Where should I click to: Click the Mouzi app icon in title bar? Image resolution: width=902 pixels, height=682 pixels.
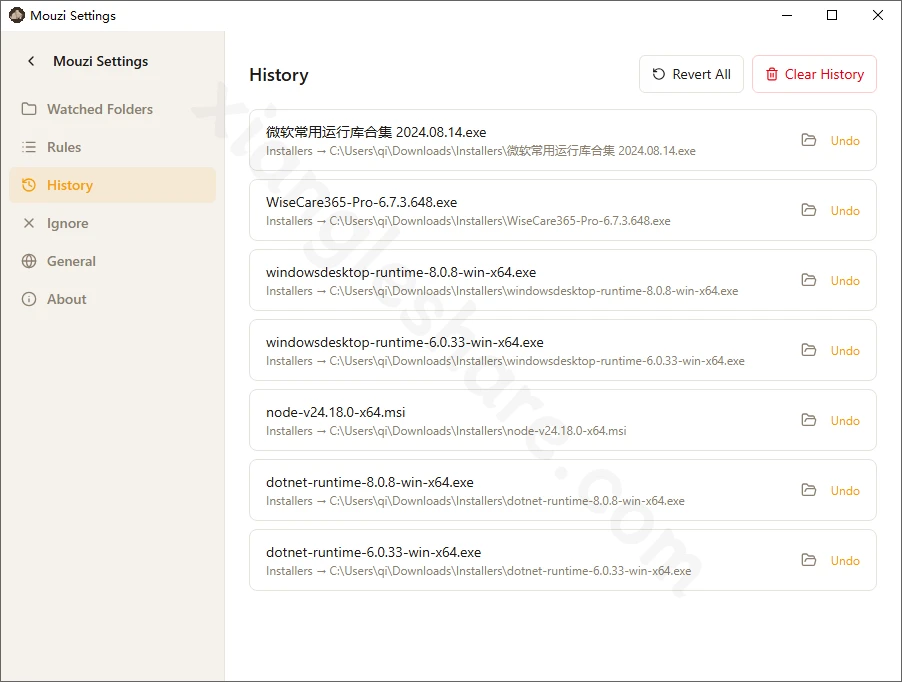tap(17, 16)
